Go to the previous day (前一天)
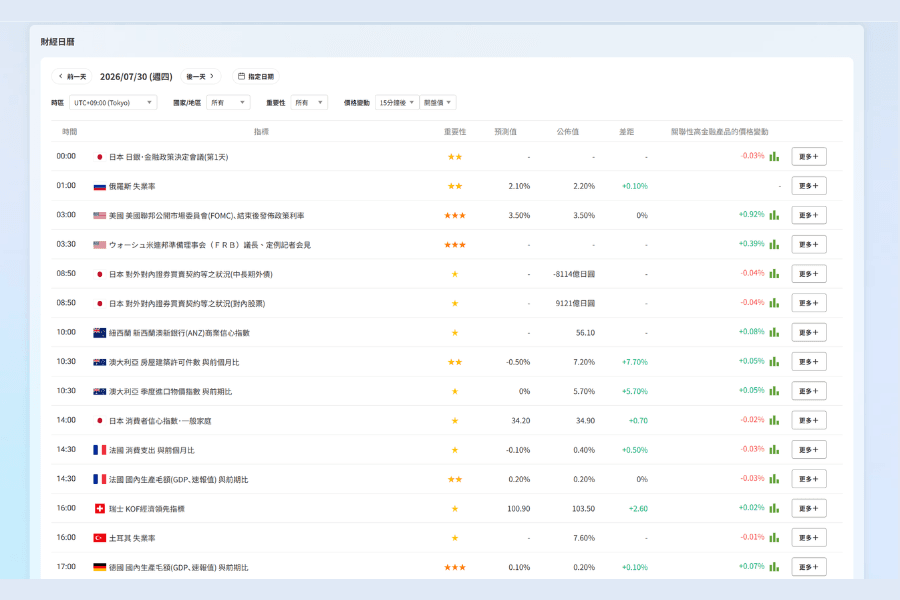Viewport: 900px width, 600px height. pyautogui.click(x=72, y=76)
